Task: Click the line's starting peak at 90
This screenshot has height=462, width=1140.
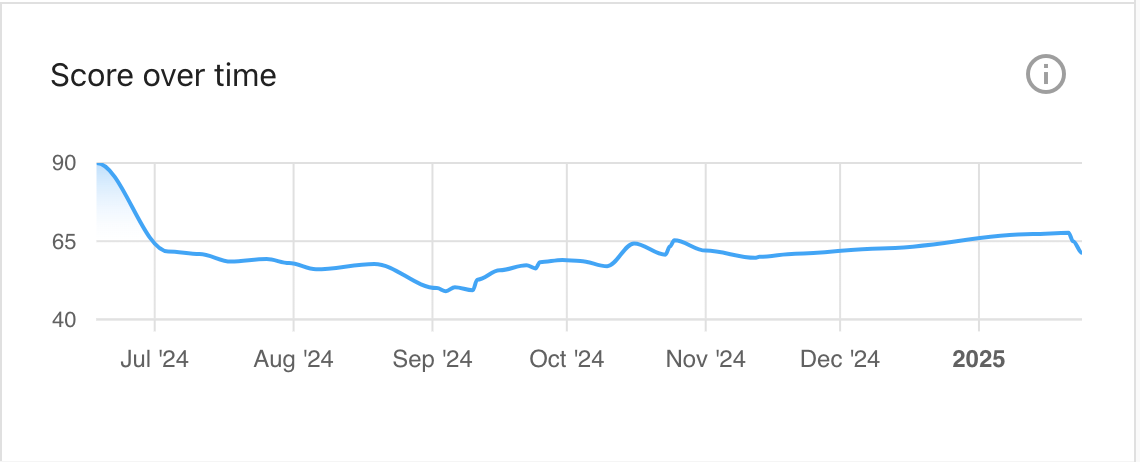Action: (100, 164)
